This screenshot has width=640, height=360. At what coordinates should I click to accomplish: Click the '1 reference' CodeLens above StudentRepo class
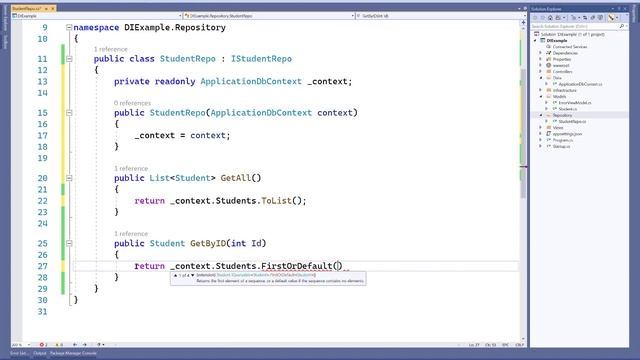(111, 49)
